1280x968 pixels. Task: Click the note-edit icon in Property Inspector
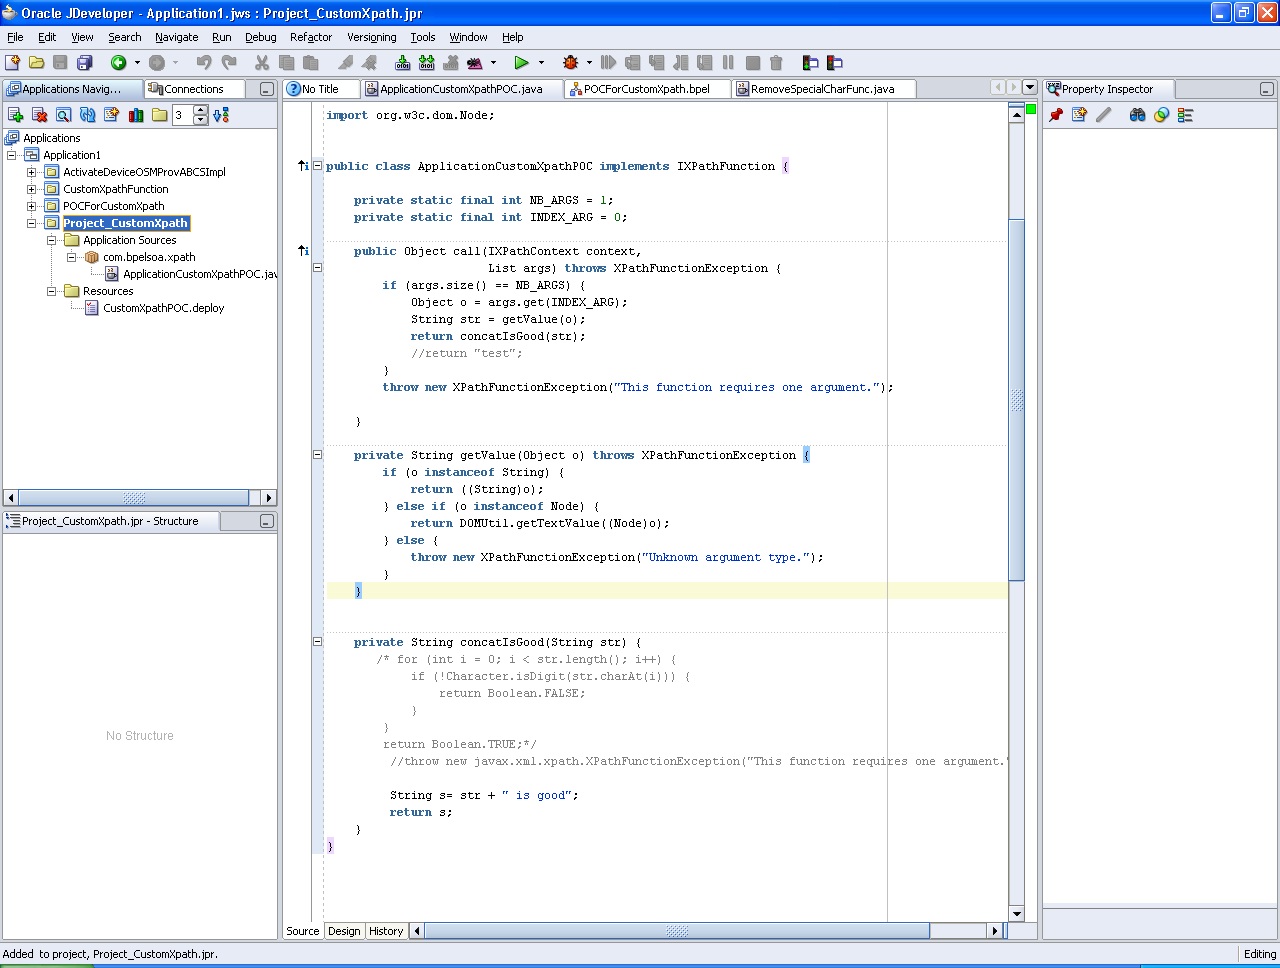pos(1079,115)
